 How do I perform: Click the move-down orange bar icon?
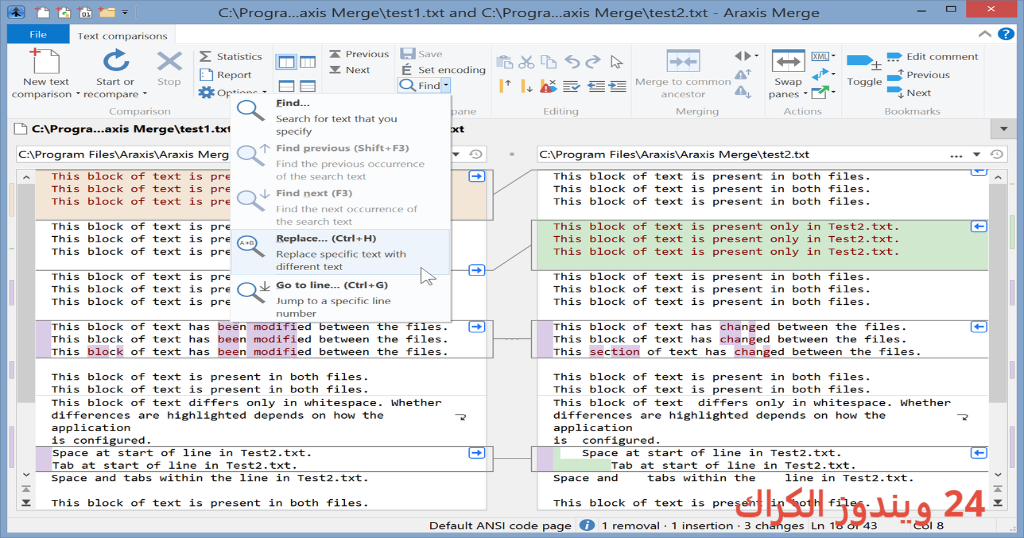click(526, 86)
